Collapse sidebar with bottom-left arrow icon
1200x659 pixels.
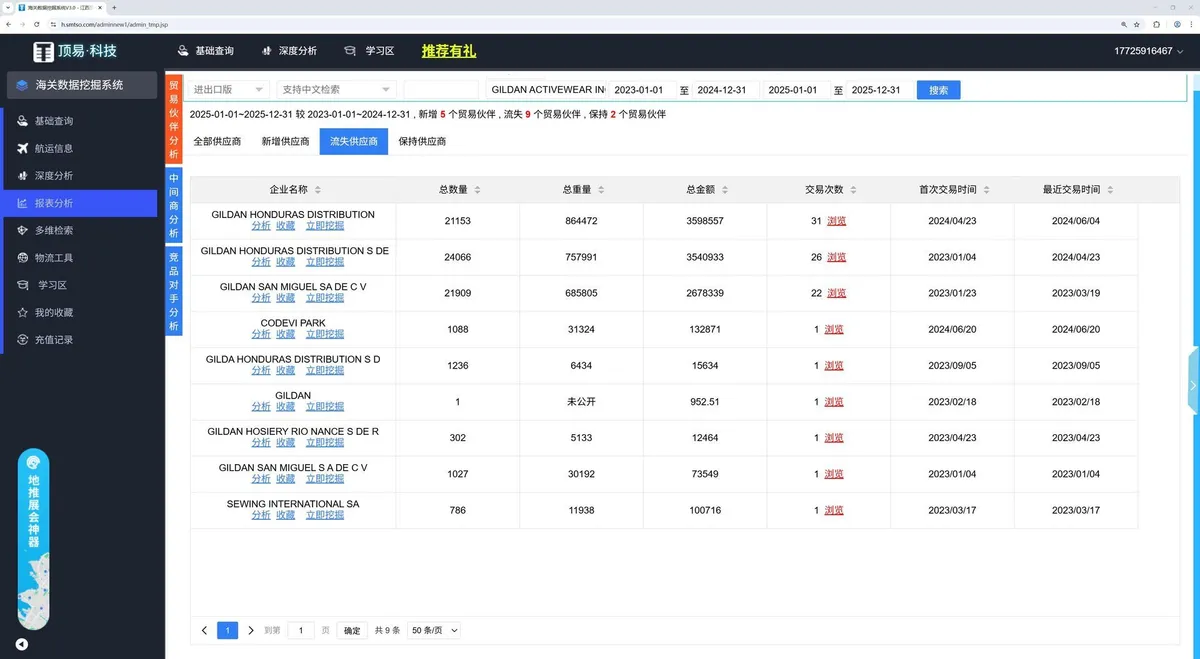pyautogui.click(x=21, y=645)
